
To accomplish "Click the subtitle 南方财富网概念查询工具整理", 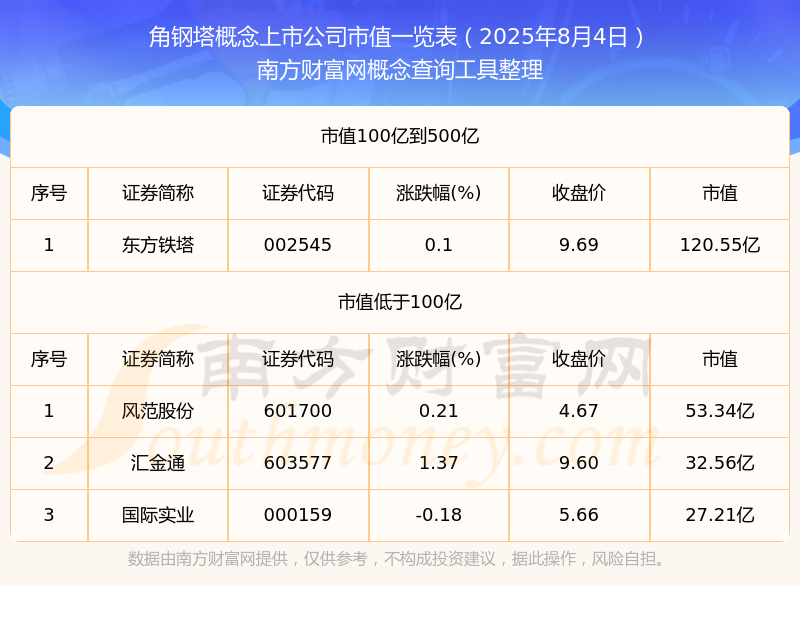I will 400,70.
